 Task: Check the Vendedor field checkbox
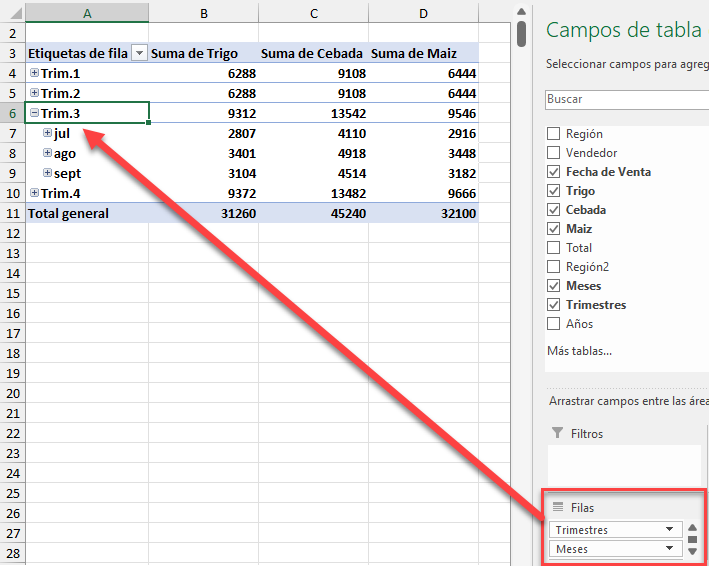pos(553,153)
